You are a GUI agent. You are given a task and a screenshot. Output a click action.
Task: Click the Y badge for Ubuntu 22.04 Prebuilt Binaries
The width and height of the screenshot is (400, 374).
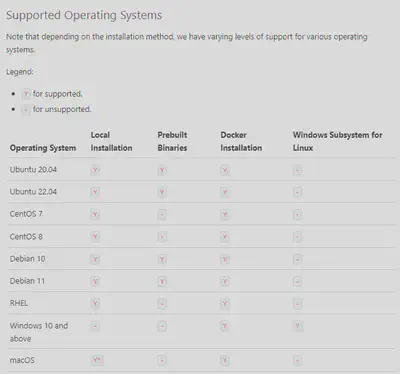(x=162, y=192)
